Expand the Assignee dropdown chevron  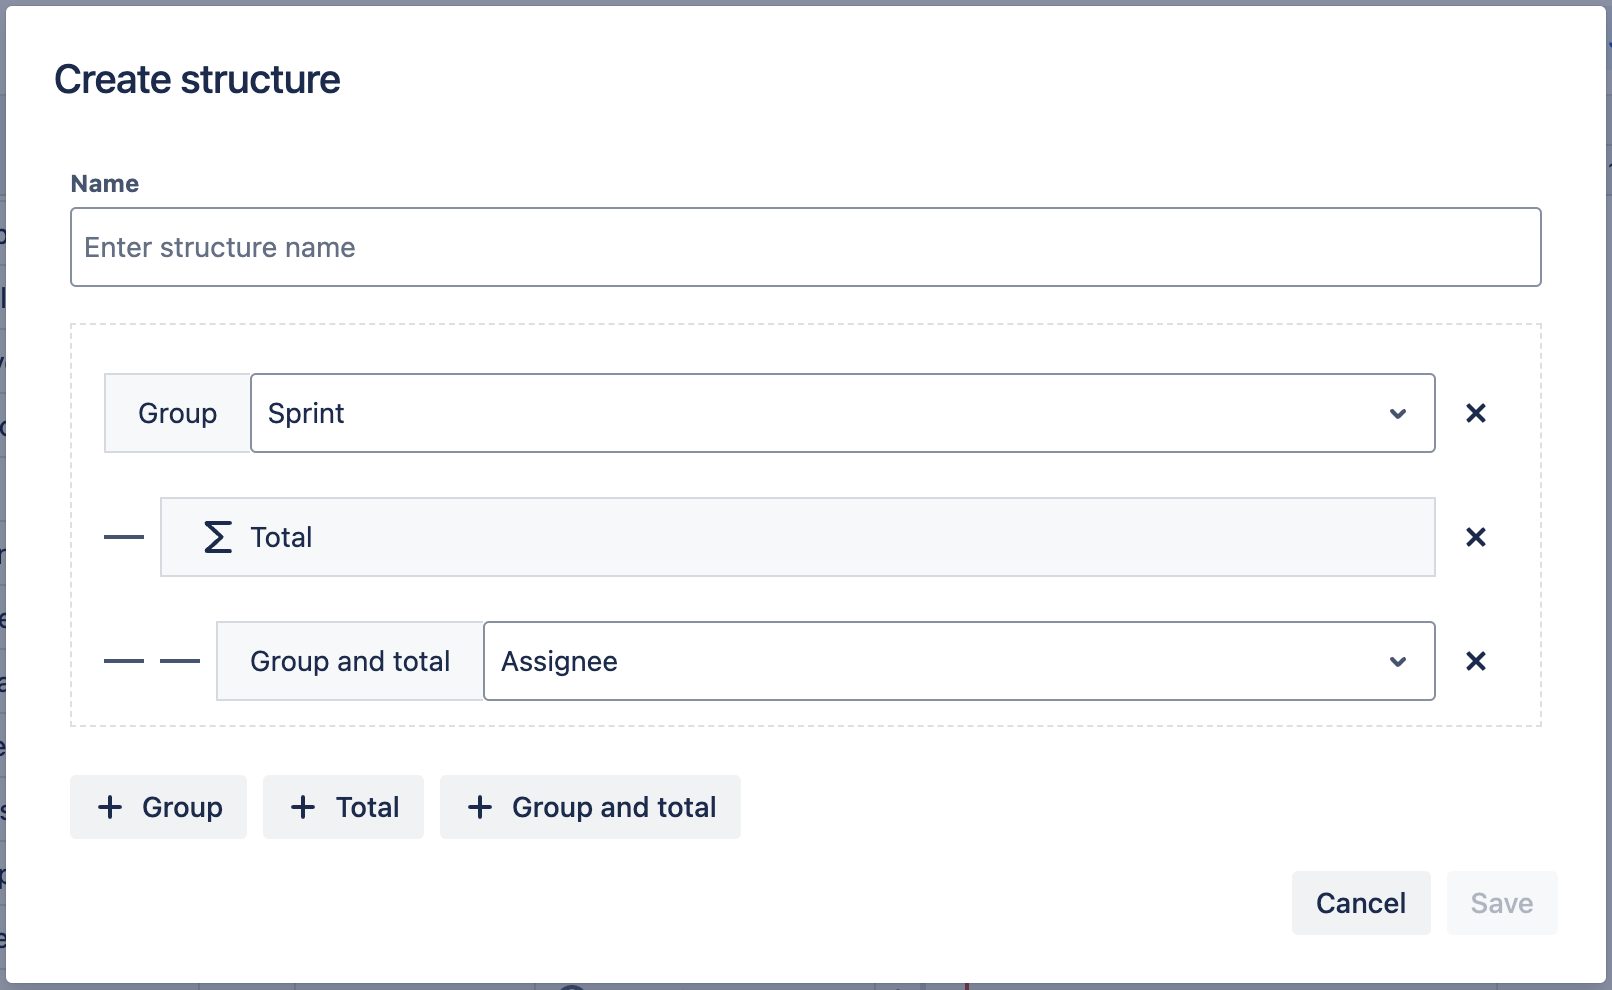(1398, 661)
